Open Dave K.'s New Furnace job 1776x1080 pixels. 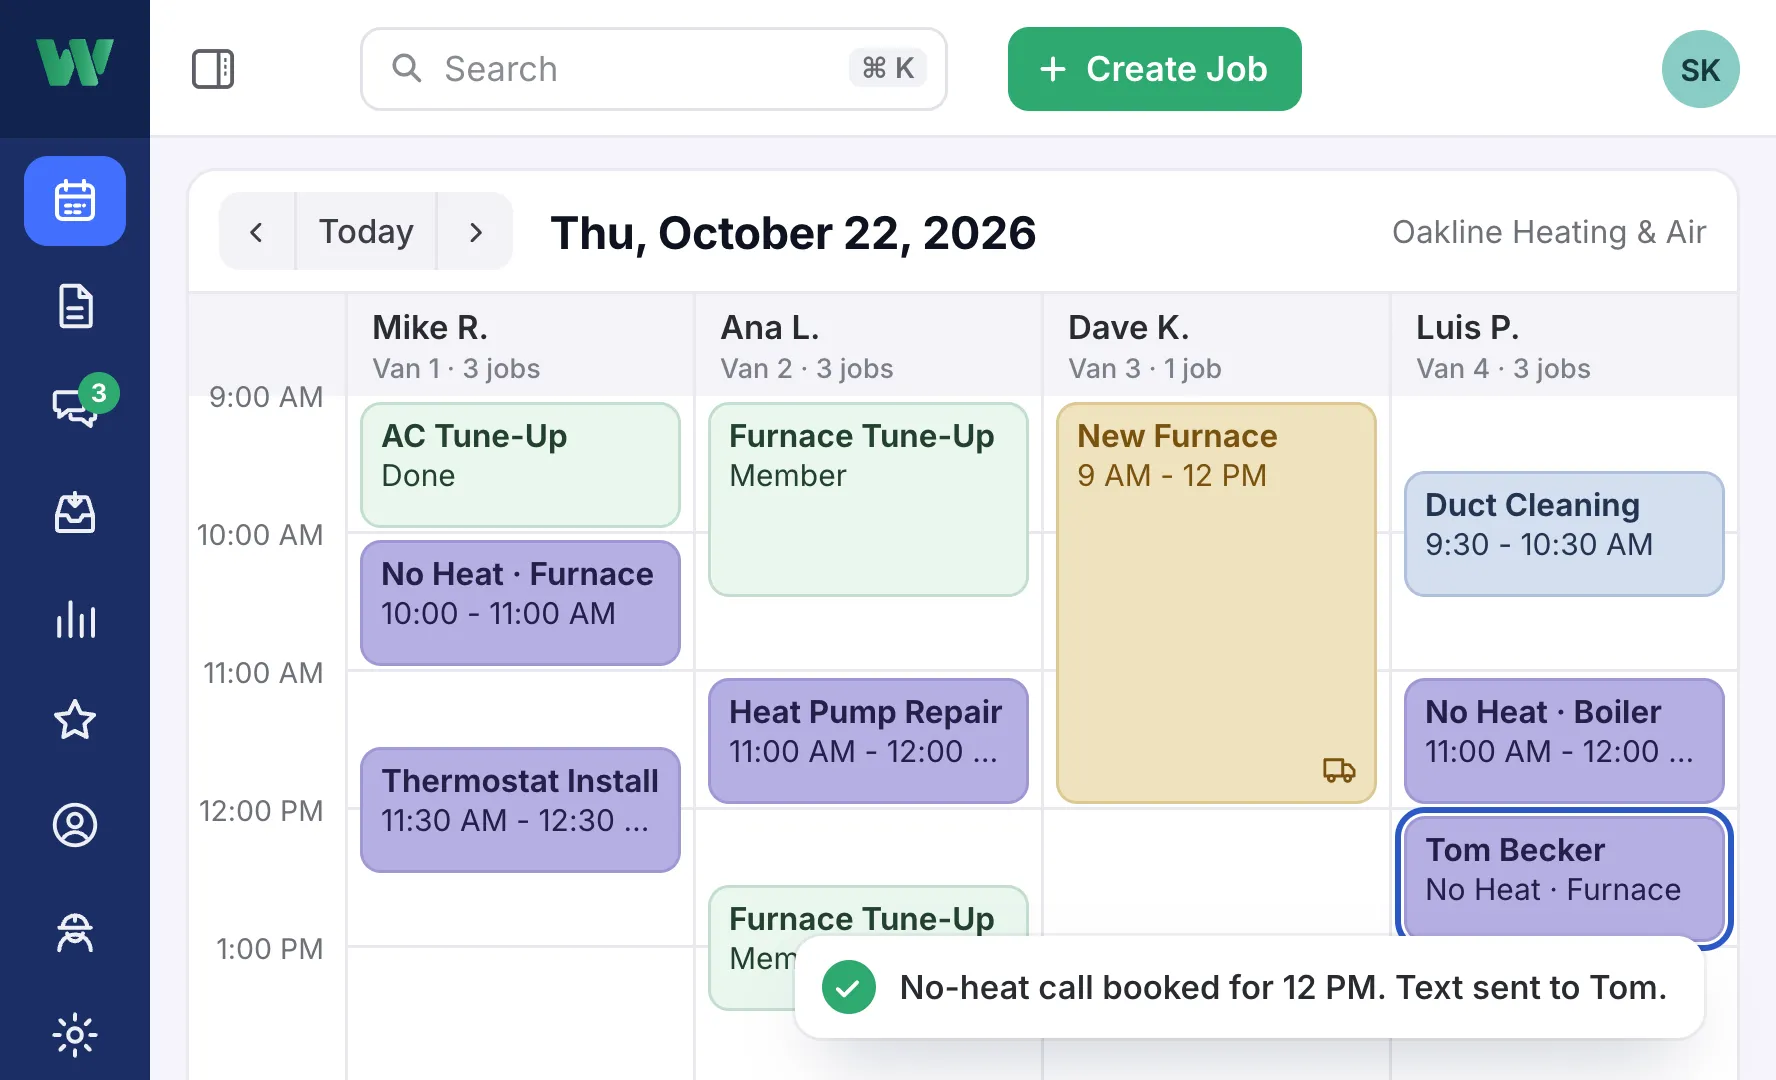point(1216,602)
